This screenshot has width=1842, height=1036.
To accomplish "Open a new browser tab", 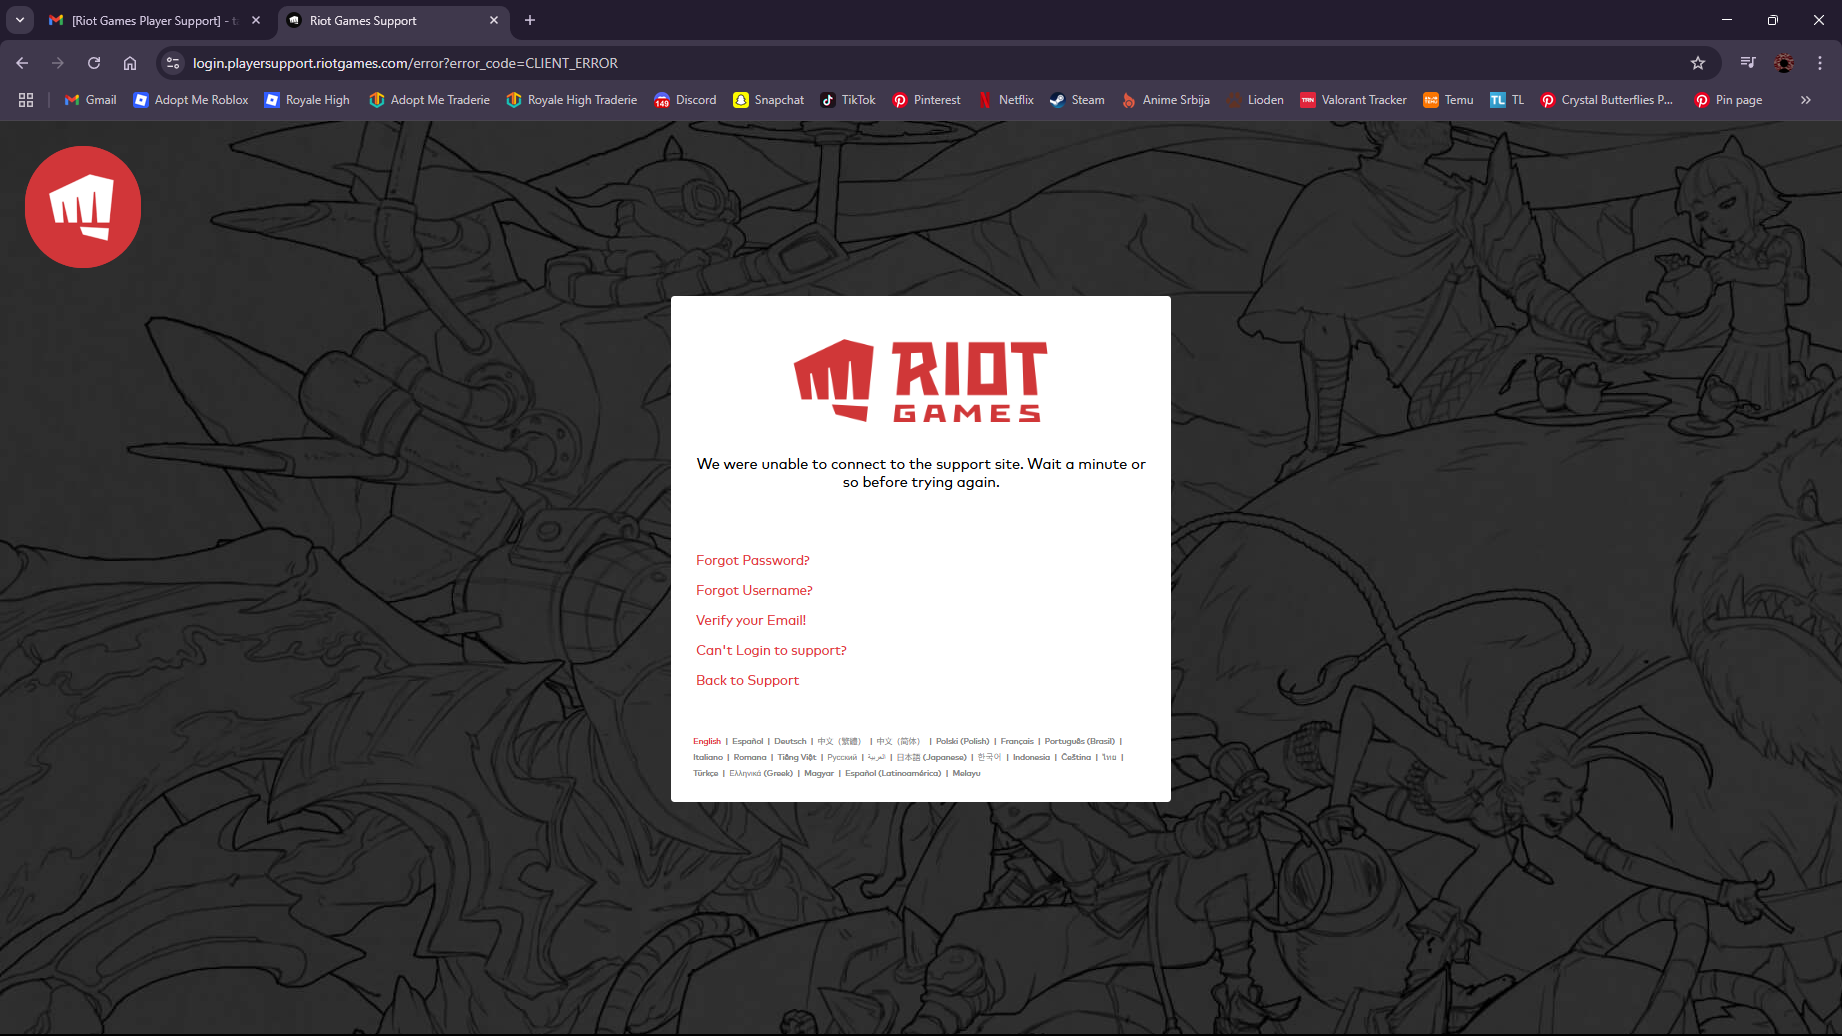I will pos(530,20).
